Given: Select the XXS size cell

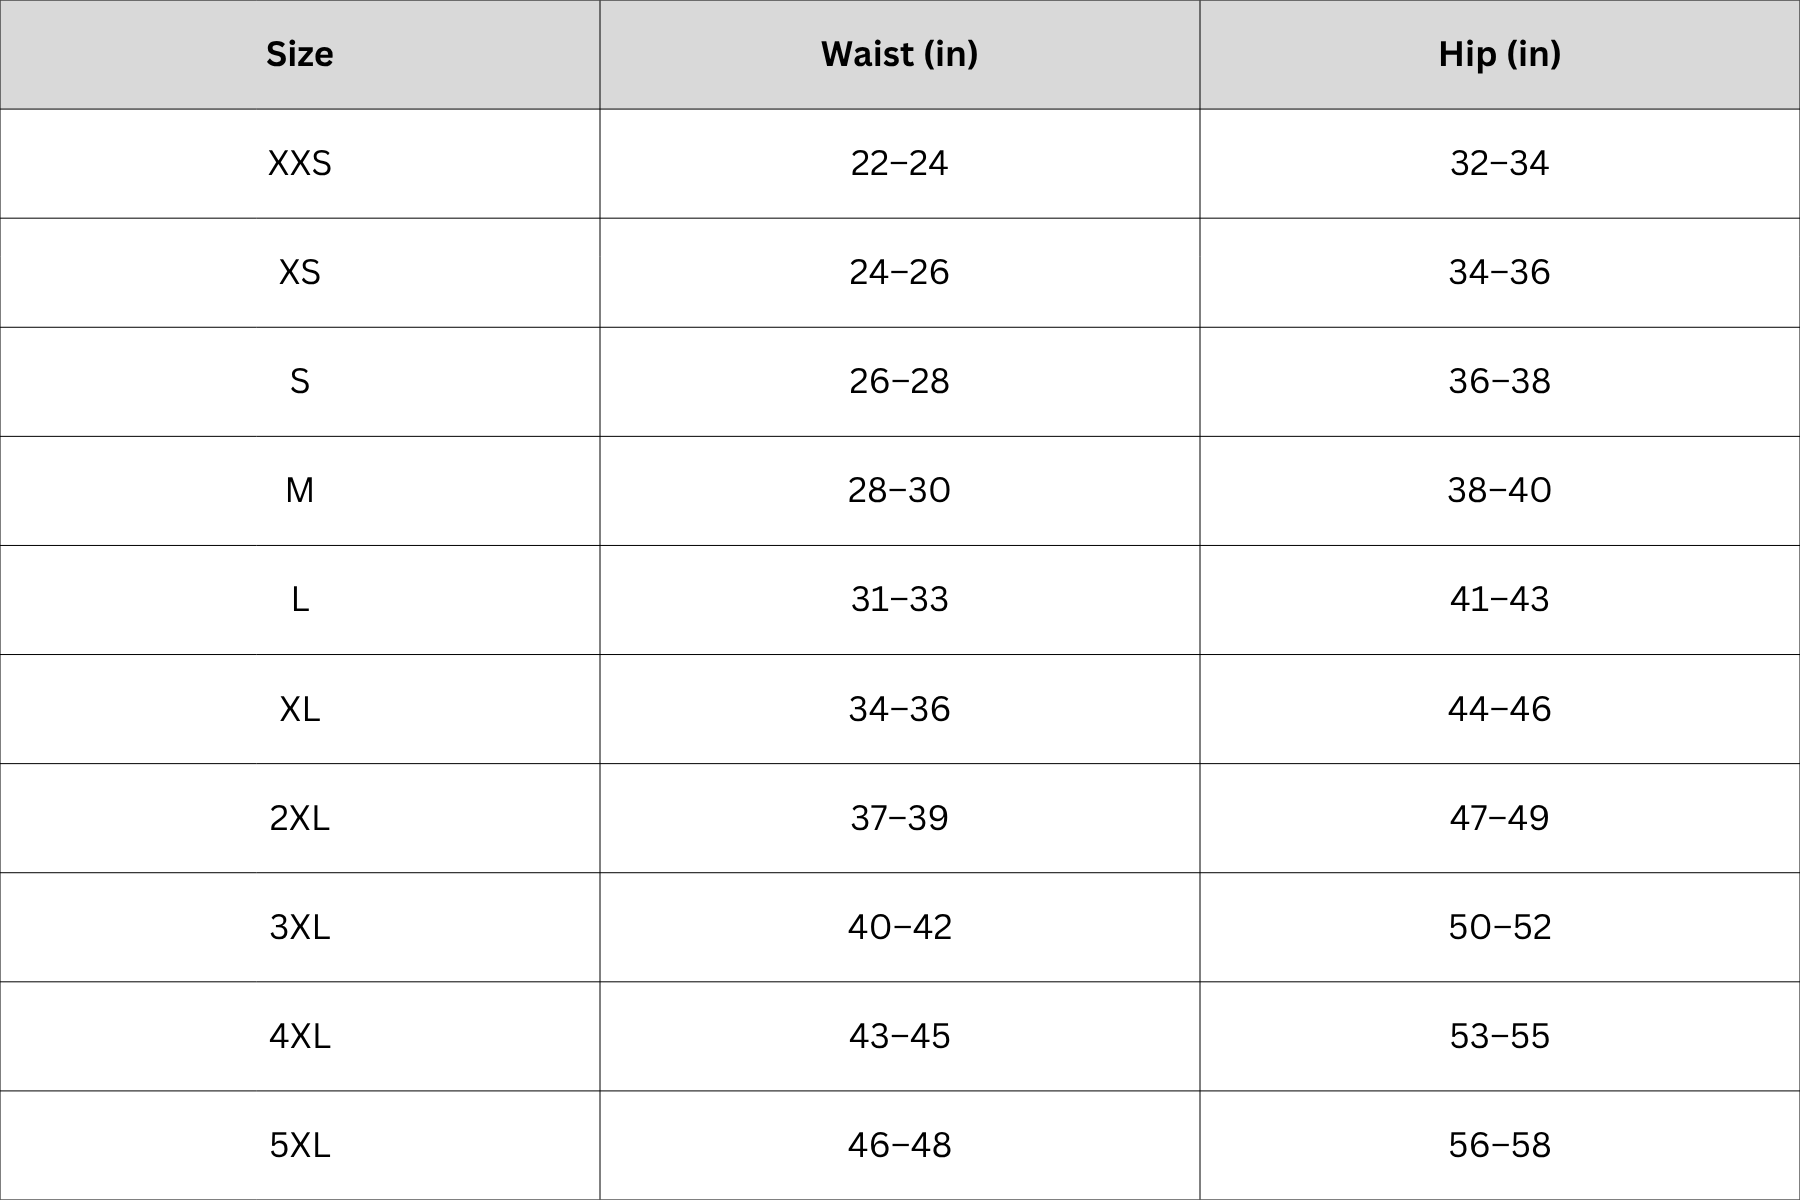Looking at the screenshot, I should coord(300,163).
